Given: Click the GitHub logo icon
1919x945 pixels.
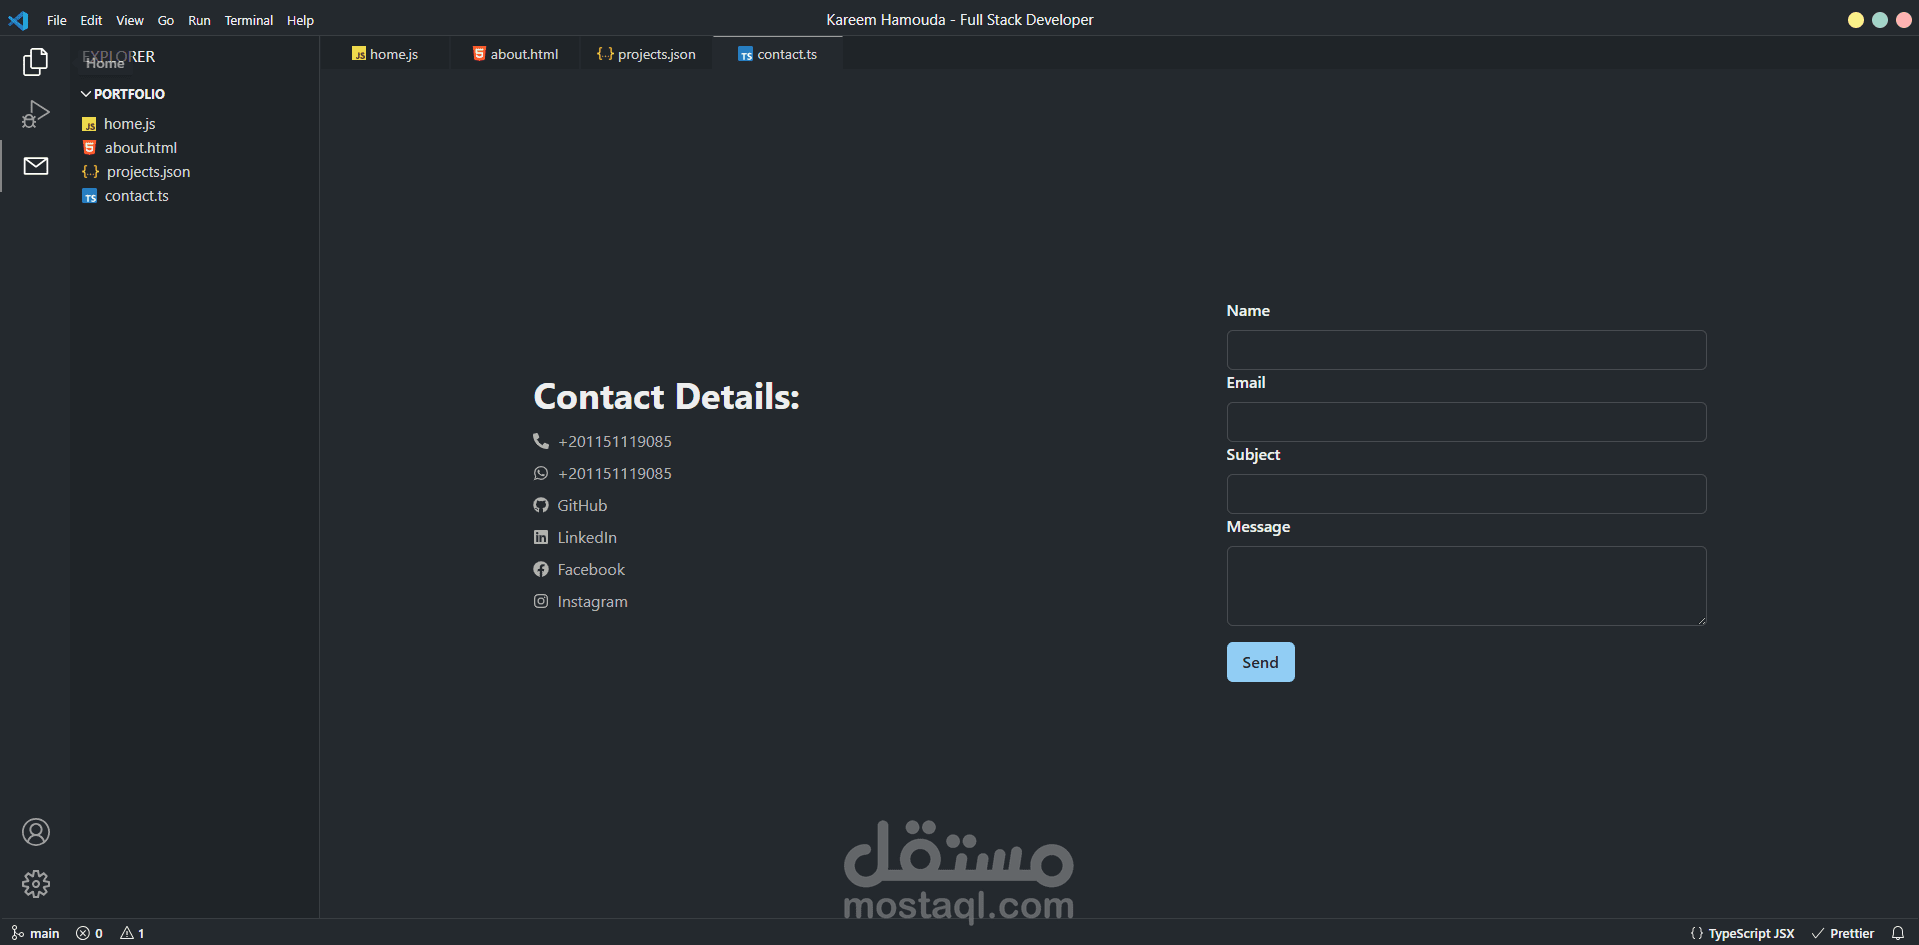Looking at the screenshot, I should [541, 505].
